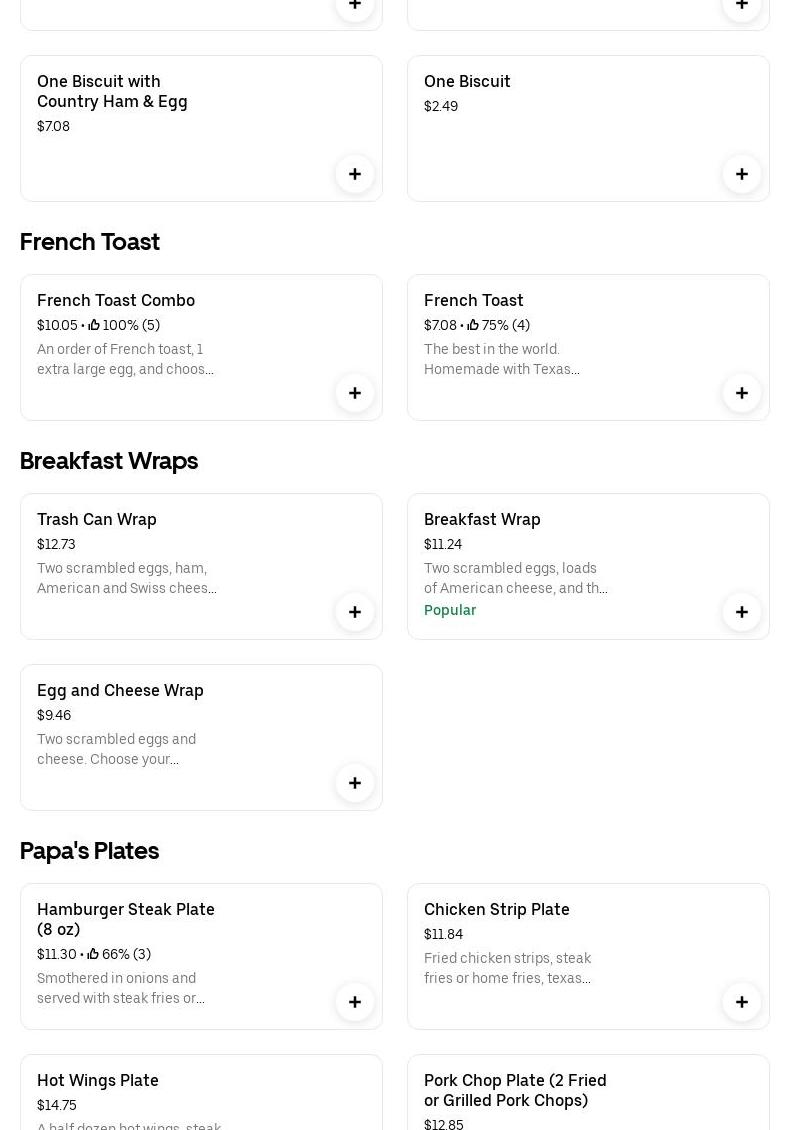Open Pork Chop Plate item details
This screenshot has width=804, height=1130.
(x=515, y=1090)
